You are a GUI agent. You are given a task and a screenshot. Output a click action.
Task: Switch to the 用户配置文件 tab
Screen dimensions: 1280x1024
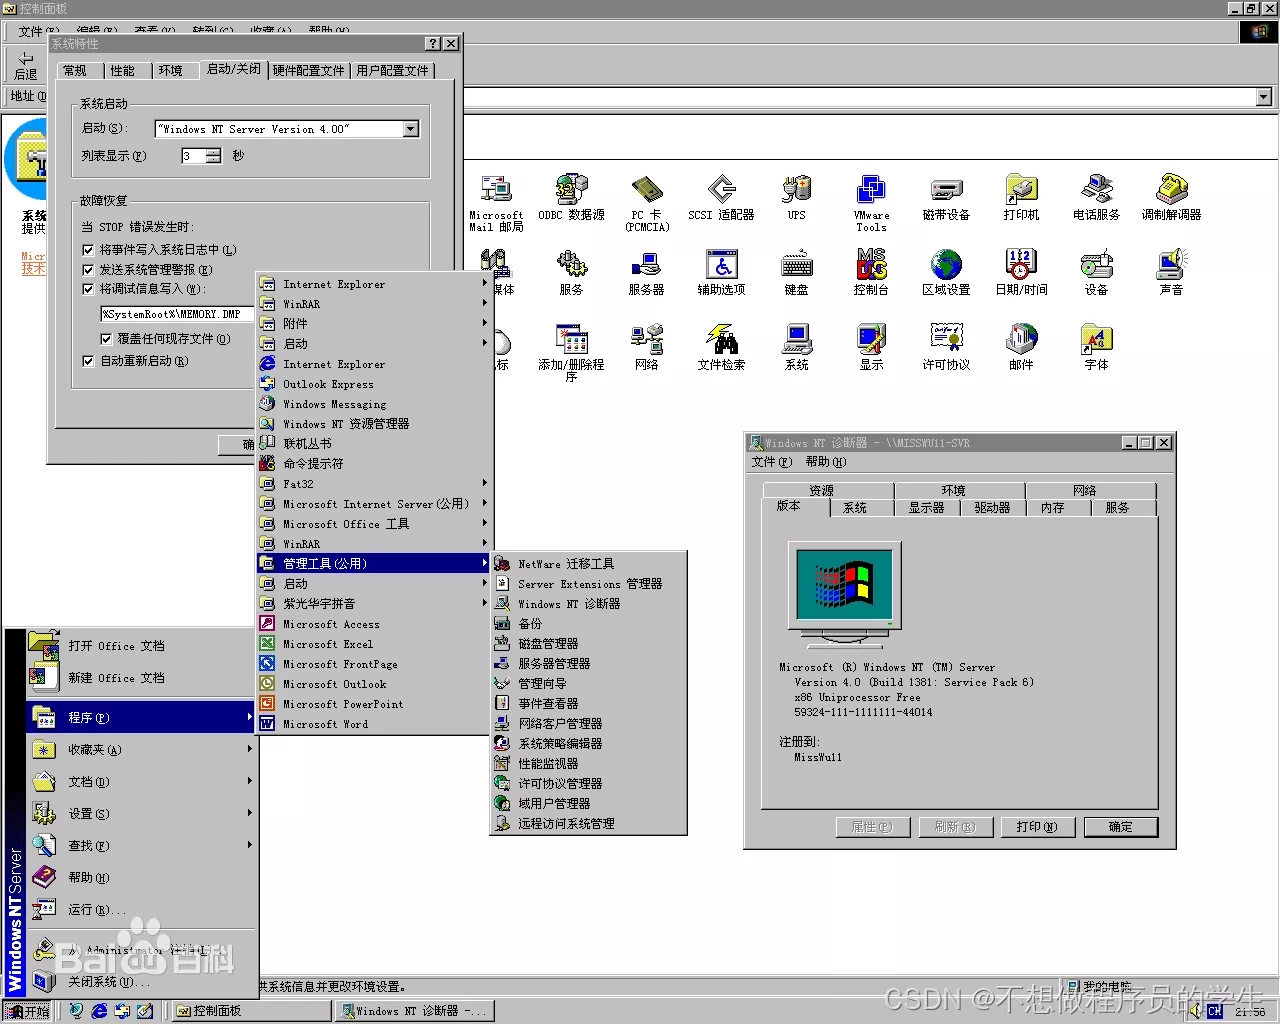coord(392,71)
